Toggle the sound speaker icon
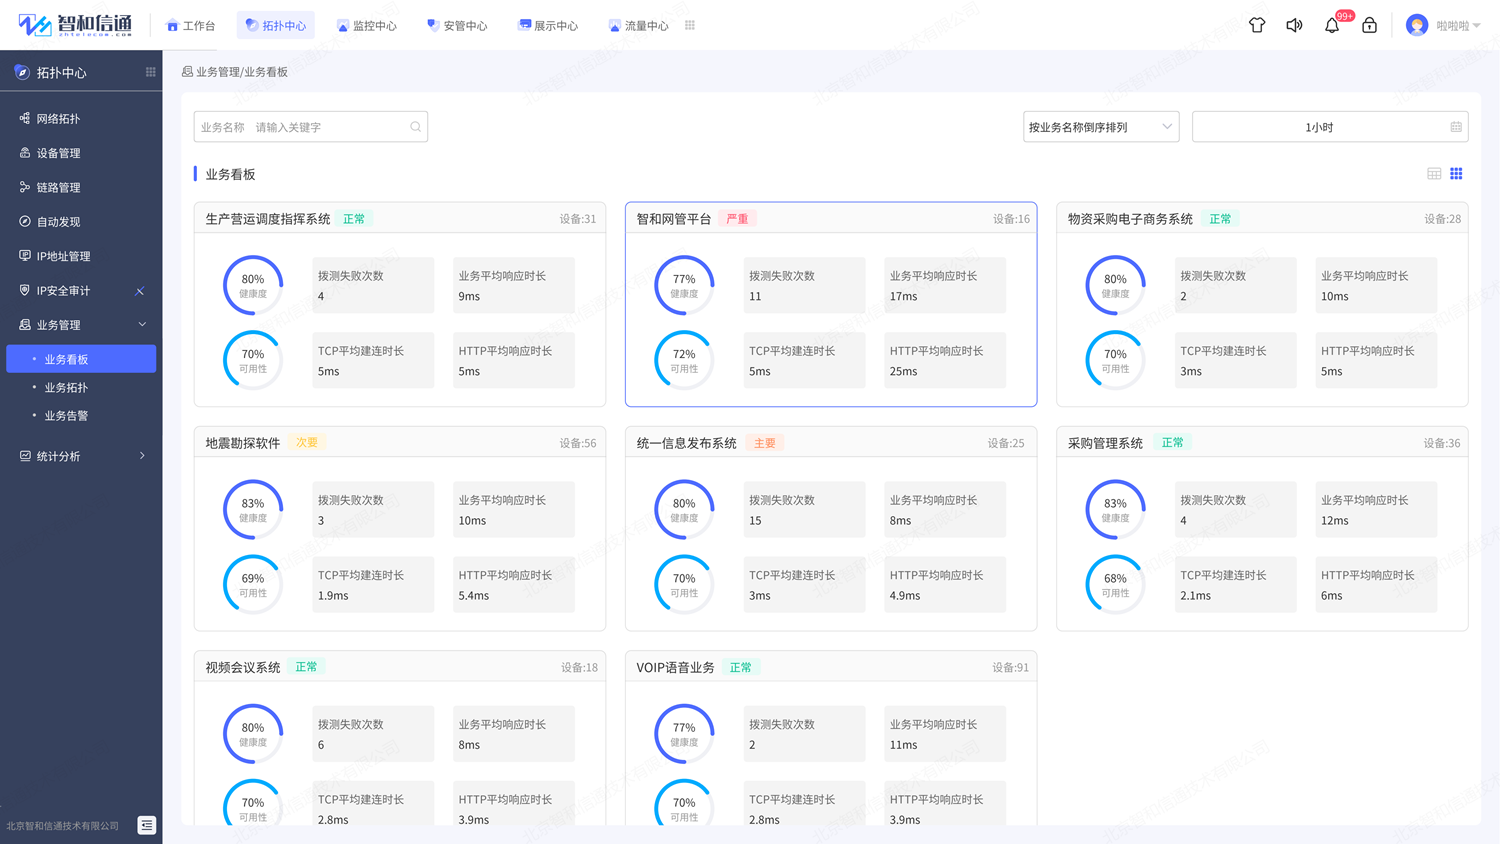 (1294, 25)
